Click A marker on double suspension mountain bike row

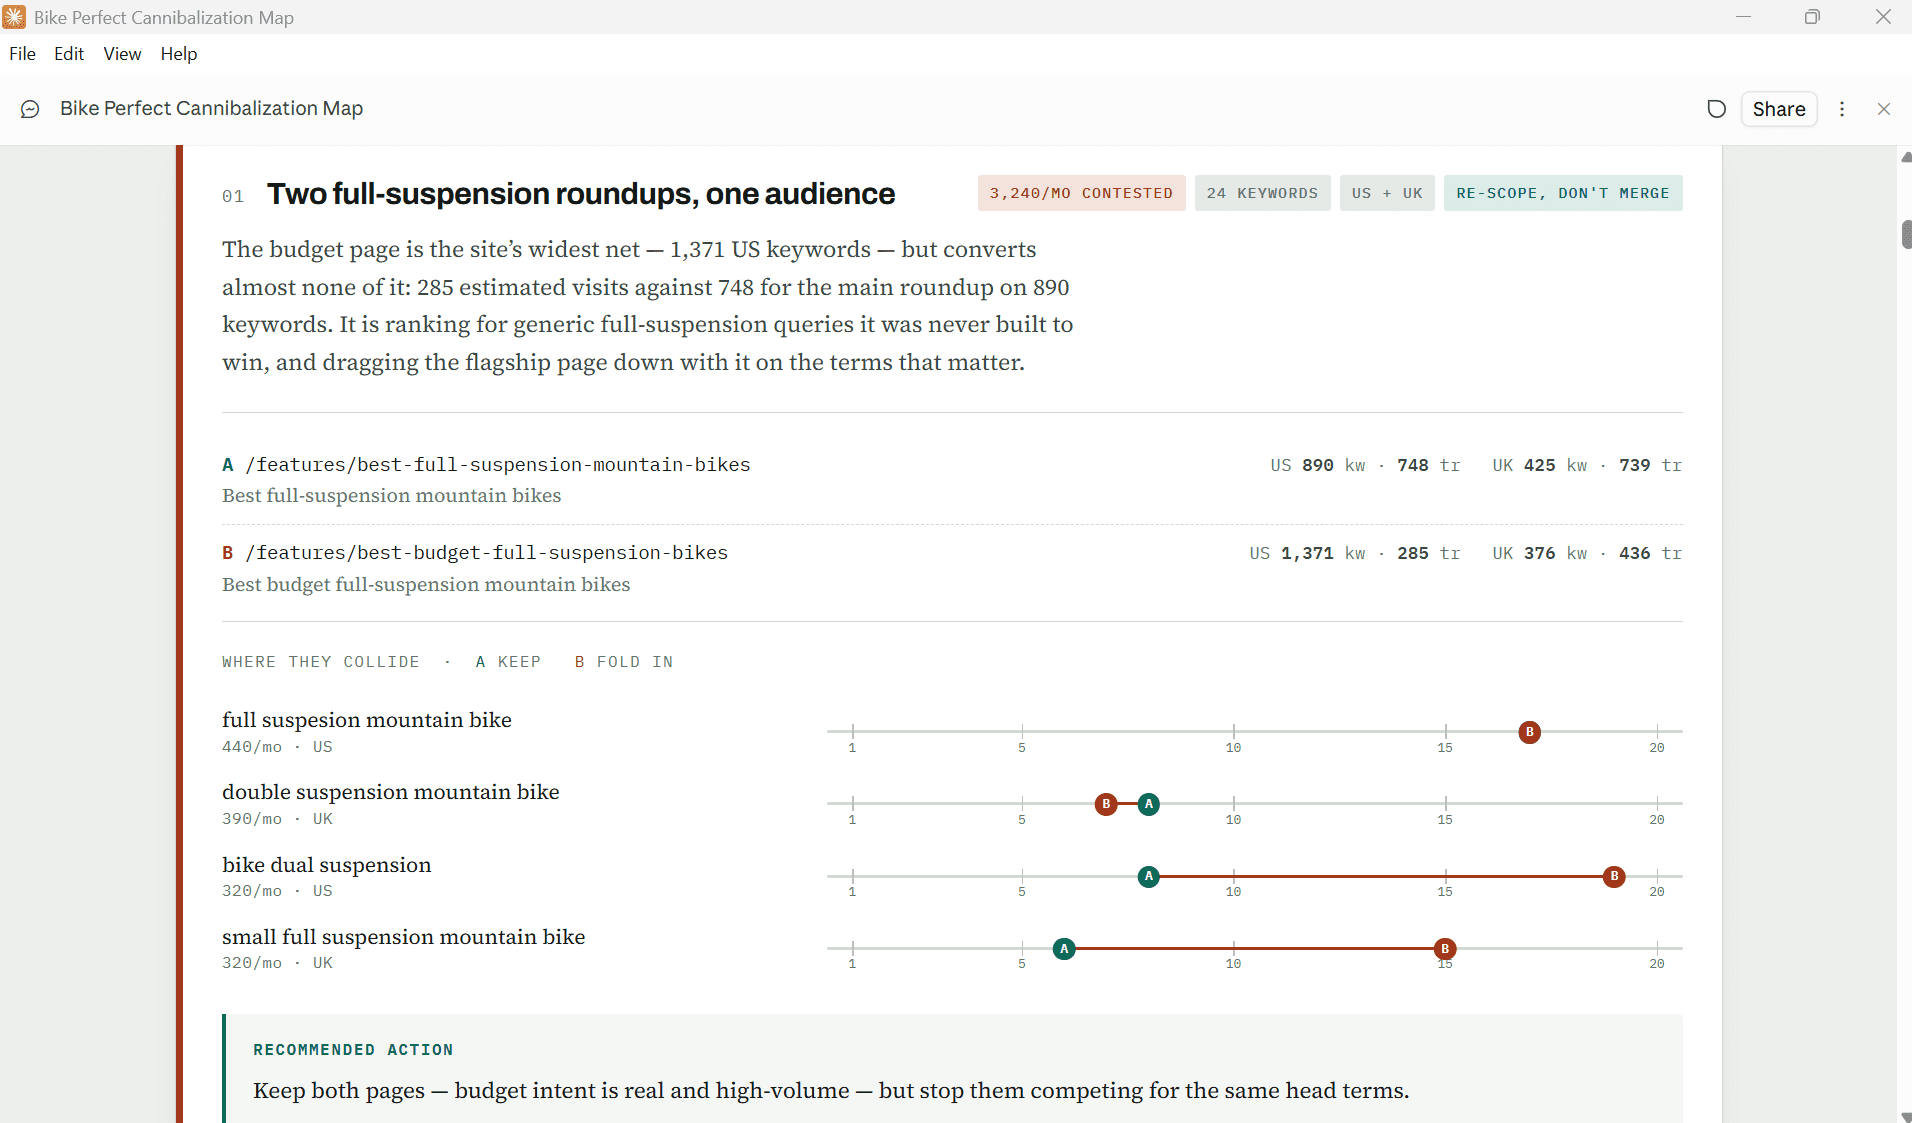(1149, 804)
